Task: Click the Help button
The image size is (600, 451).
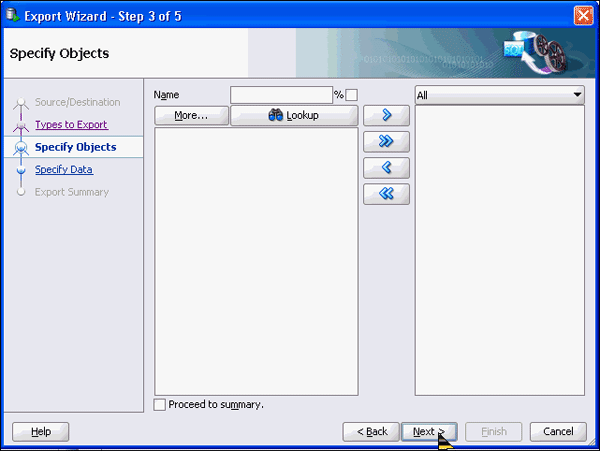Action: tap(41, 431)
